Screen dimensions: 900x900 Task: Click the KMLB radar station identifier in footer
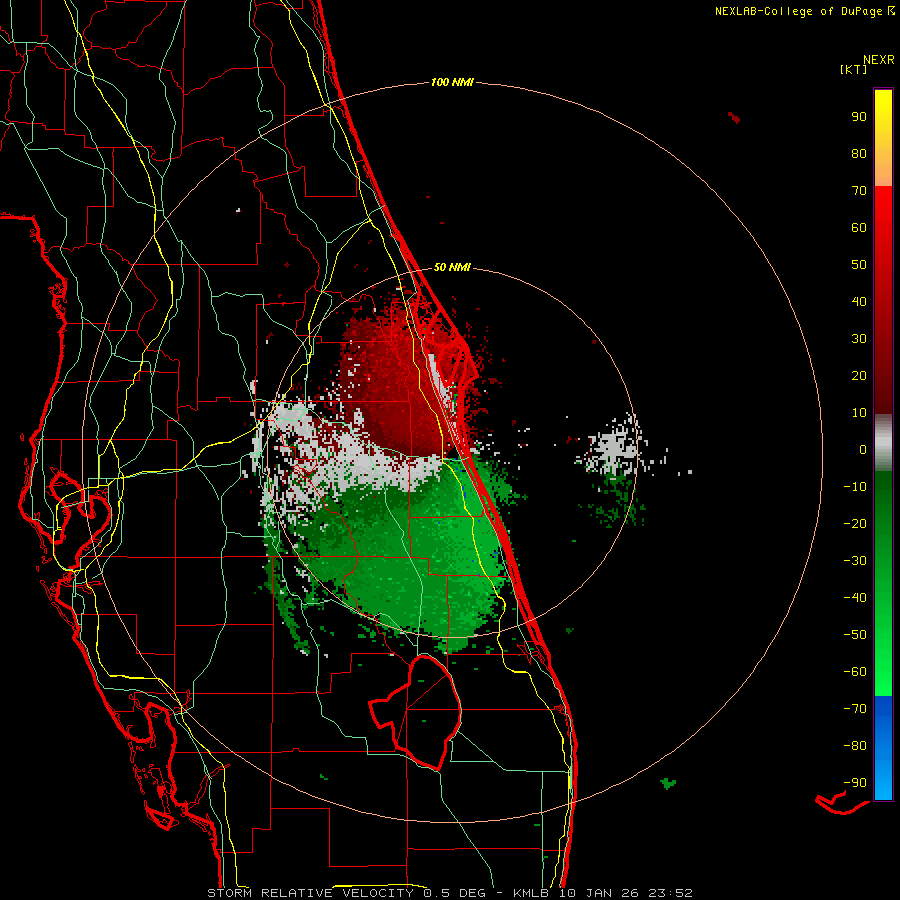pos(530,893)
